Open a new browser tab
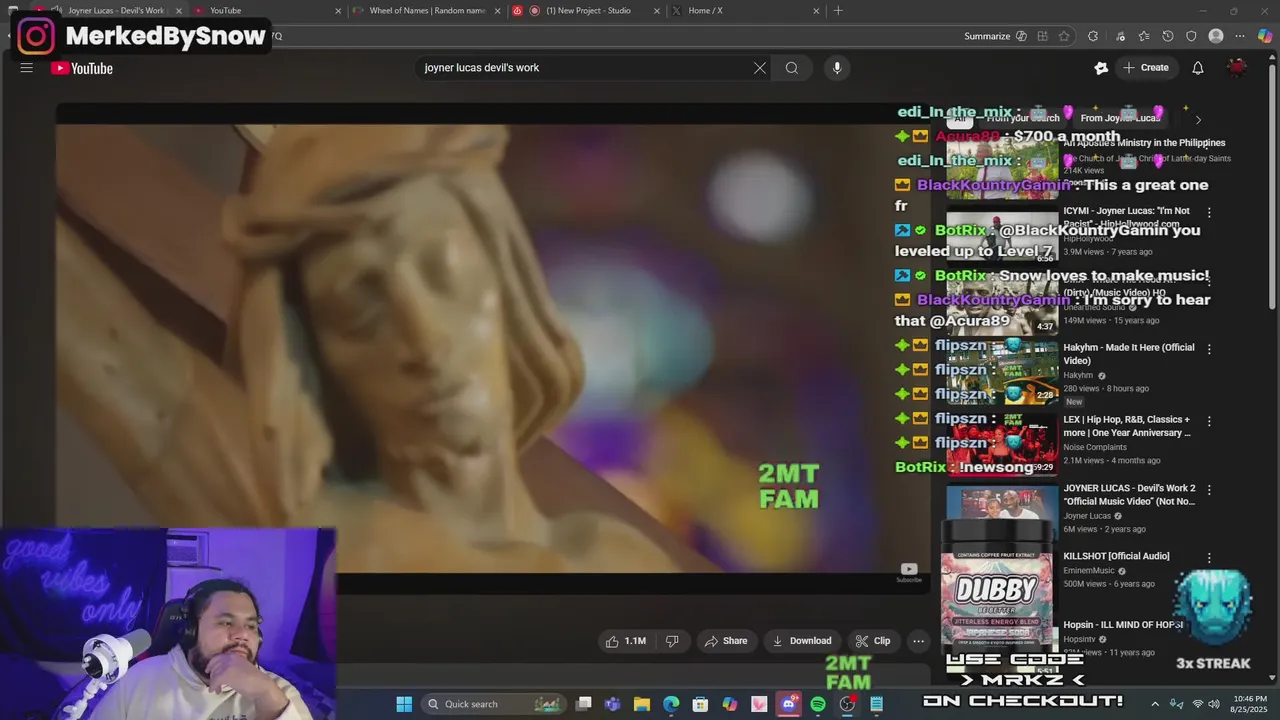 coord(838,10)
